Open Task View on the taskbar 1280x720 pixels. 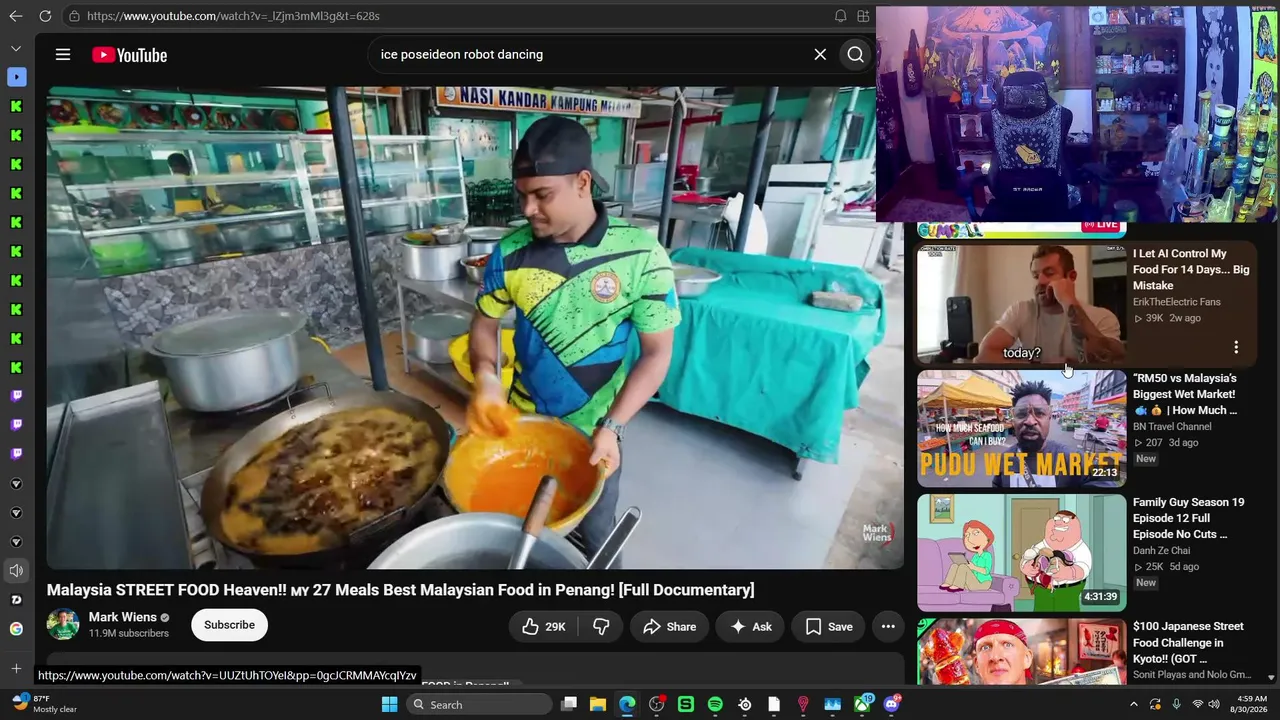coord(569,705)
